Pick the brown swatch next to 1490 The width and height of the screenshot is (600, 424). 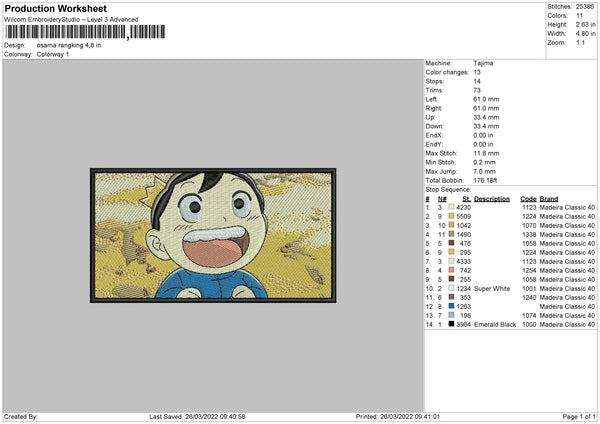point(452,234)
